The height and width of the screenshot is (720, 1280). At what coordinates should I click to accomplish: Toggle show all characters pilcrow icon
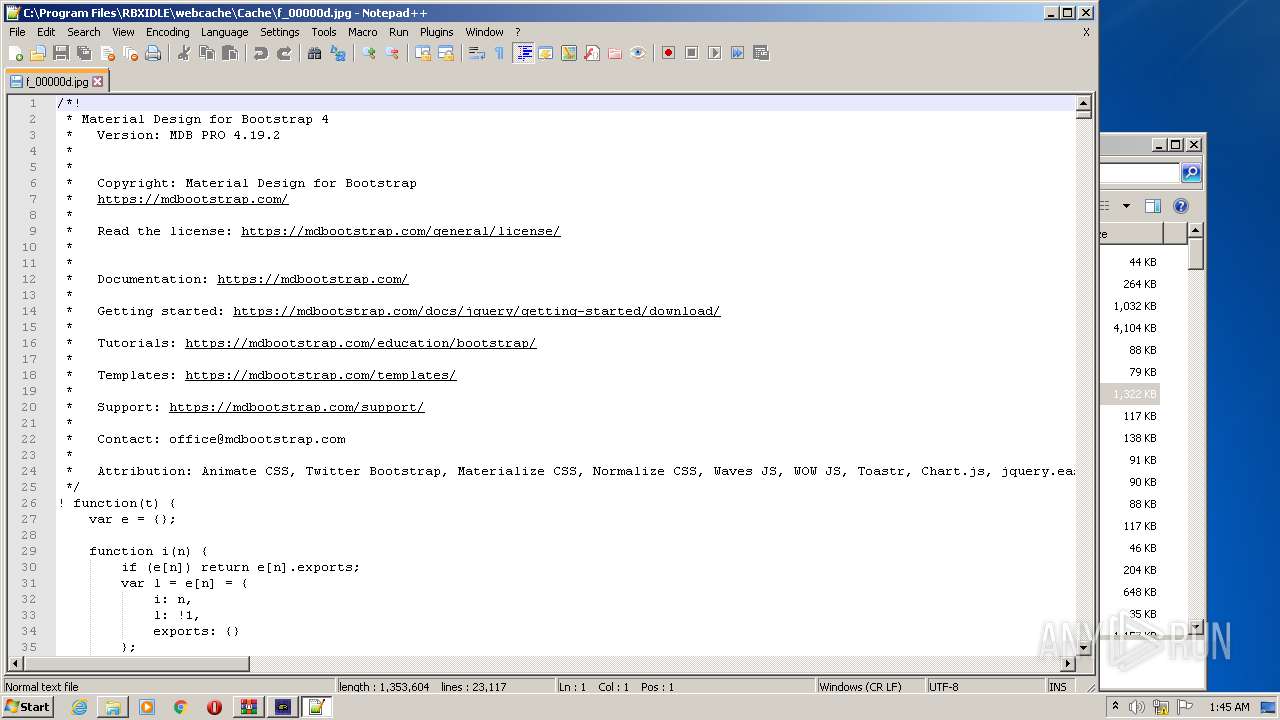500,53
